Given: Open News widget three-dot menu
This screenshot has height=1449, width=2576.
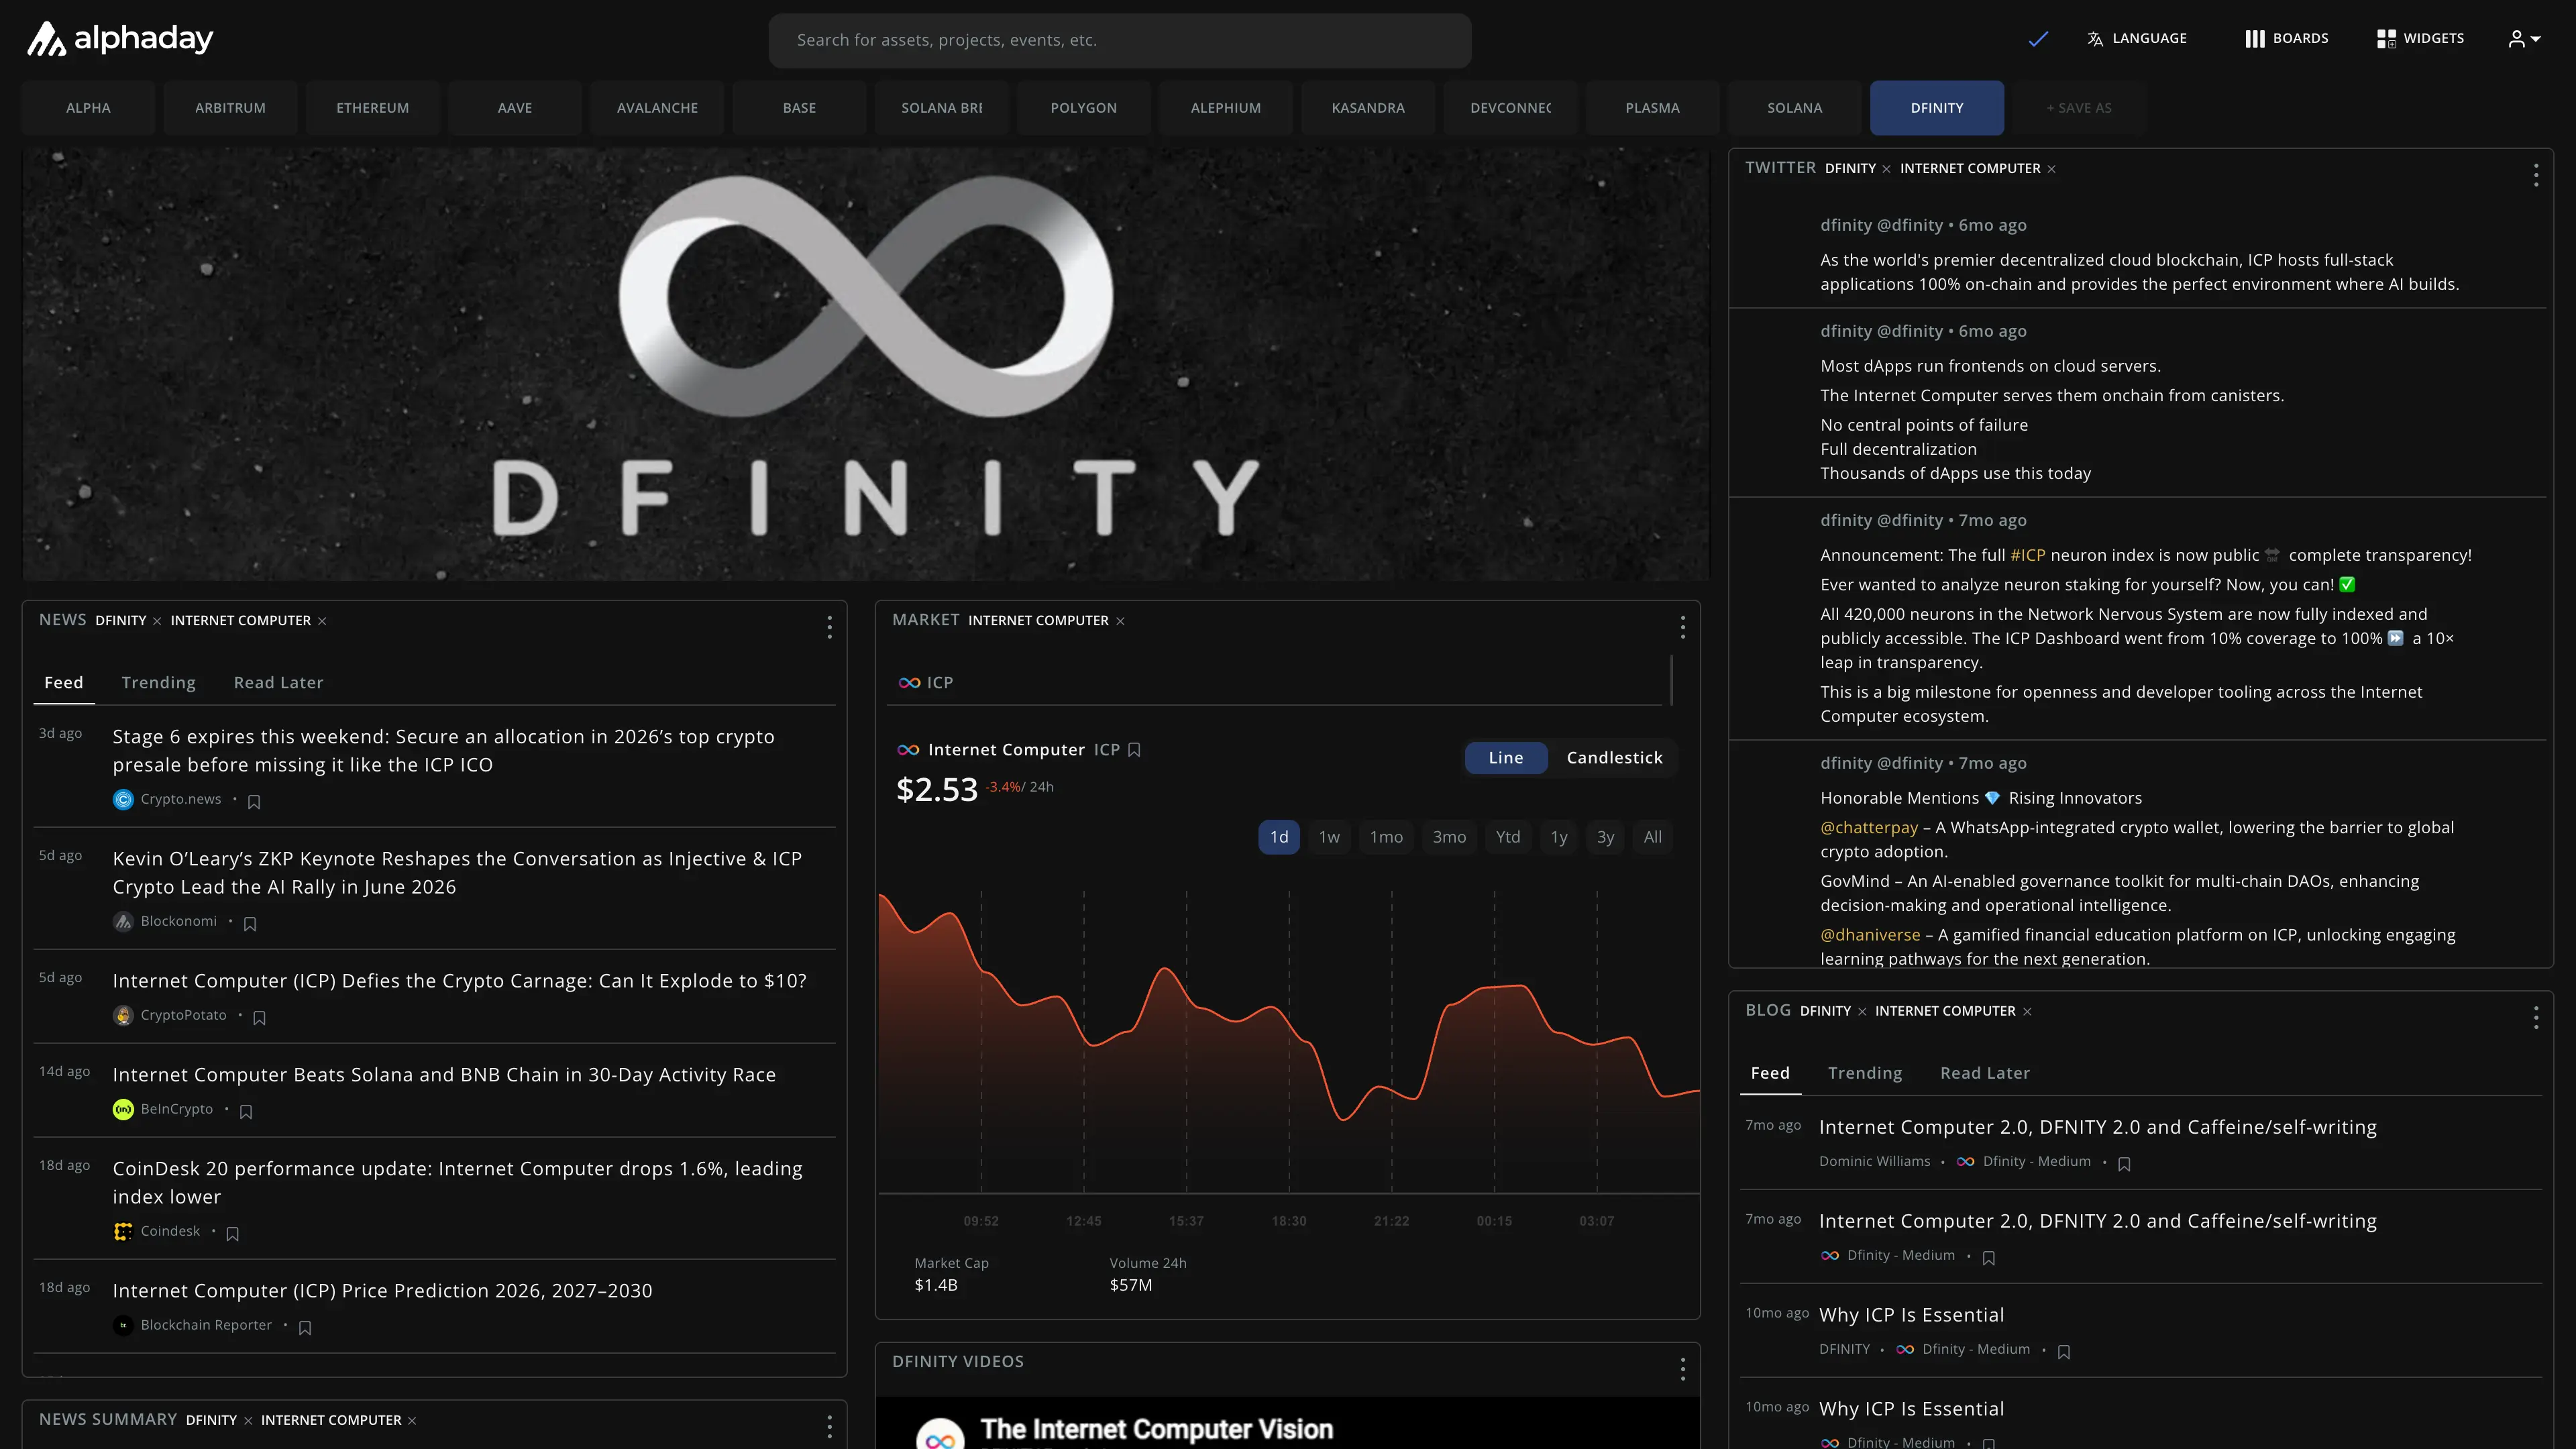Looking at the screenshot, I should (x=829, y=627).
